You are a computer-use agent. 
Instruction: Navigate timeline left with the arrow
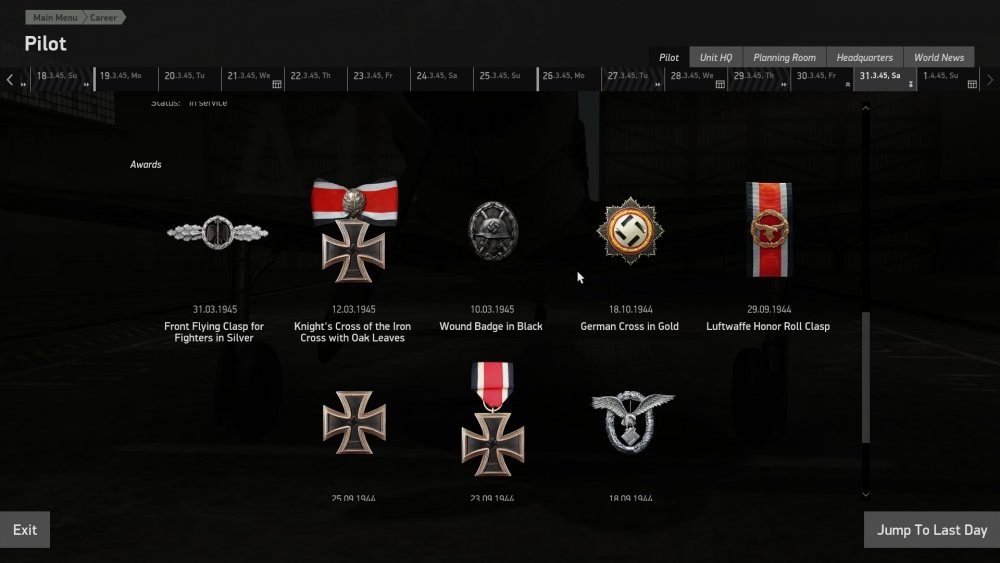(10, 80)
